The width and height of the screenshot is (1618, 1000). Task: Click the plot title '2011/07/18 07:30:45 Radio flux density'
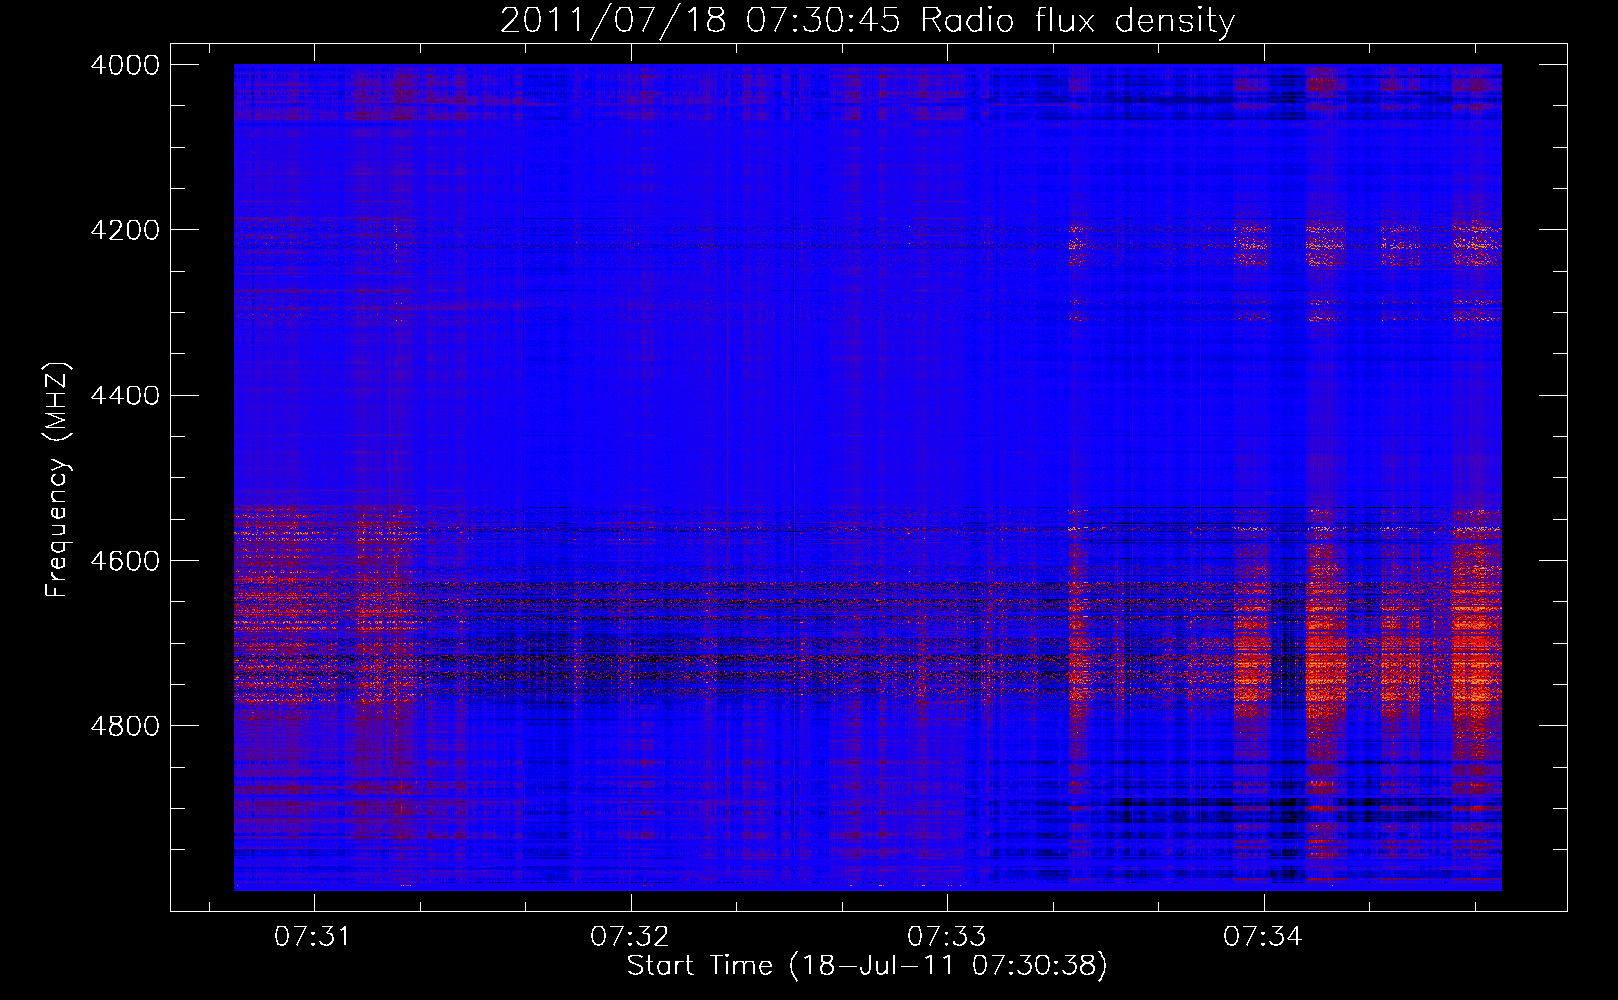coord(867,20)
